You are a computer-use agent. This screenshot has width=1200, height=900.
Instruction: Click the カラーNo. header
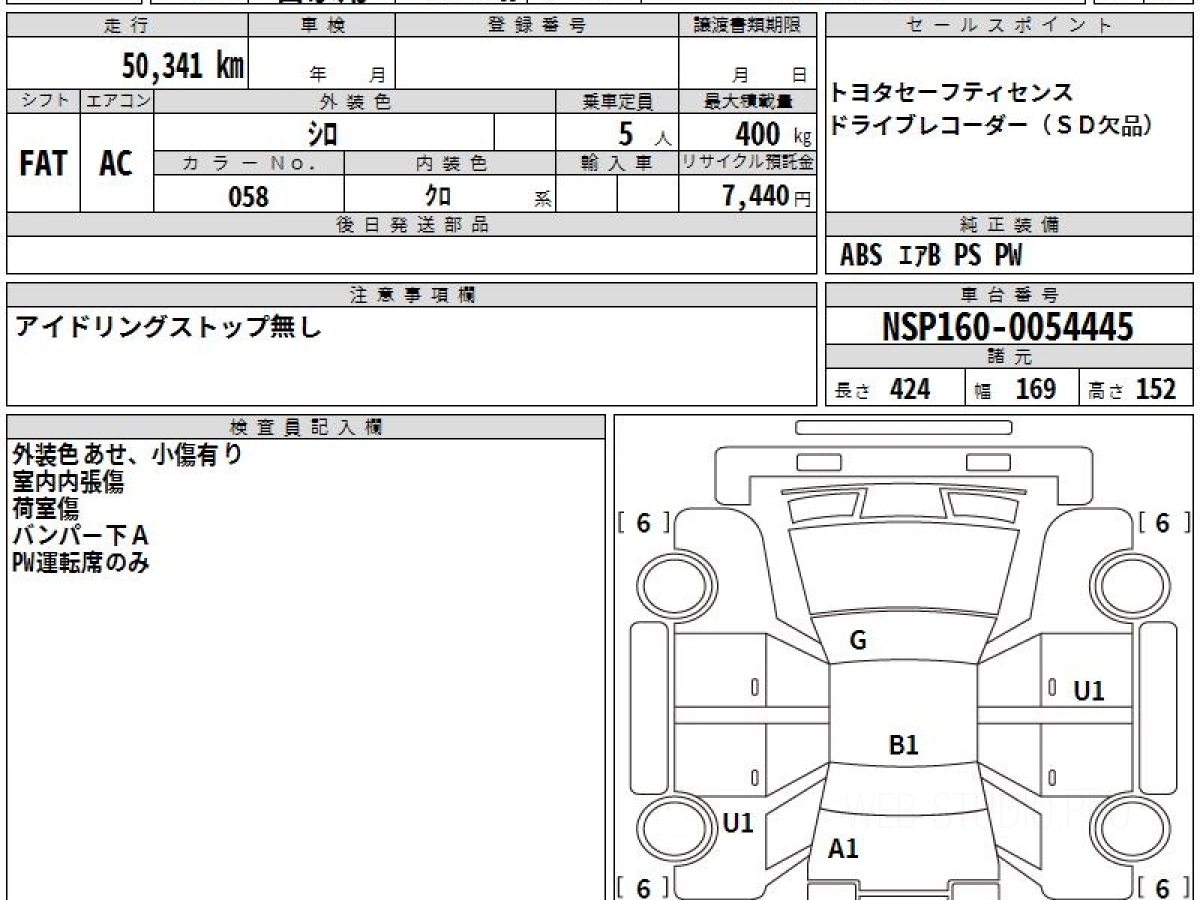[249, 164]
